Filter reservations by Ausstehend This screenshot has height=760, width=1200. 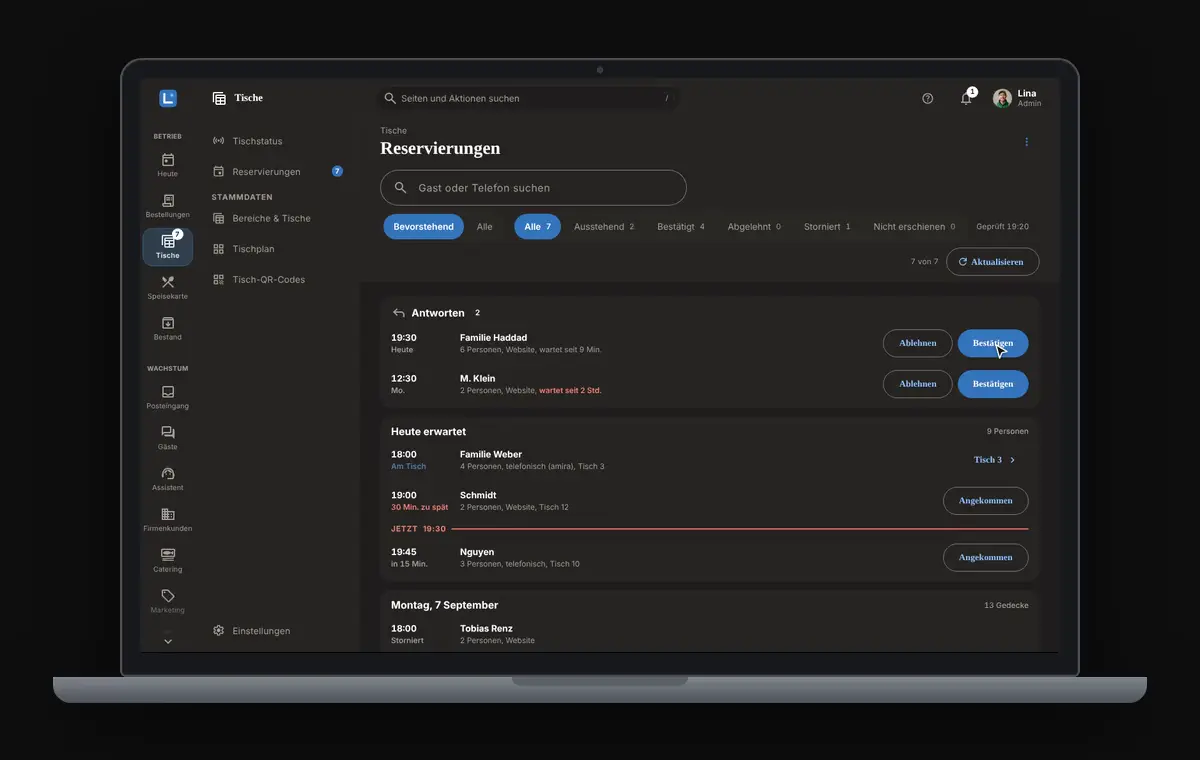coord(604,227)
